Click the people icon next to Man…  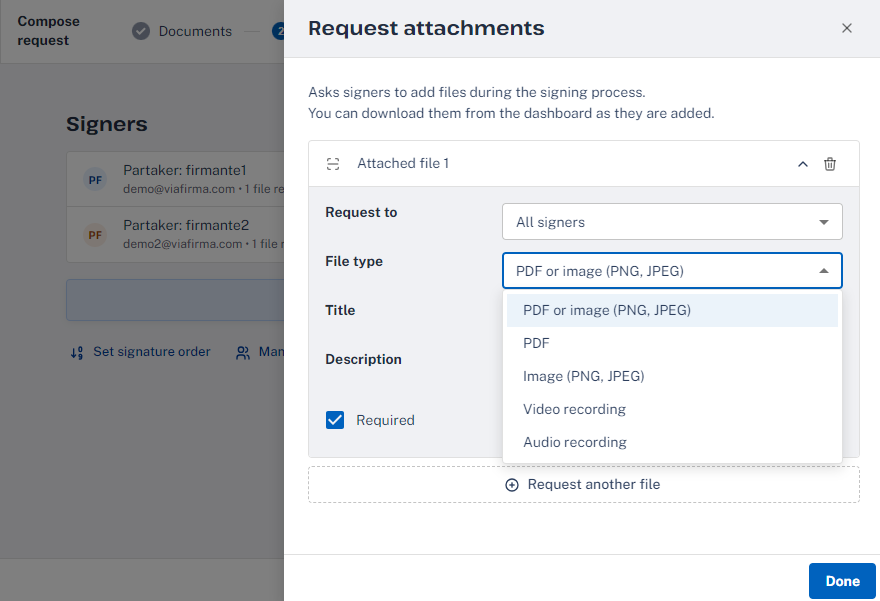(242, 352)
